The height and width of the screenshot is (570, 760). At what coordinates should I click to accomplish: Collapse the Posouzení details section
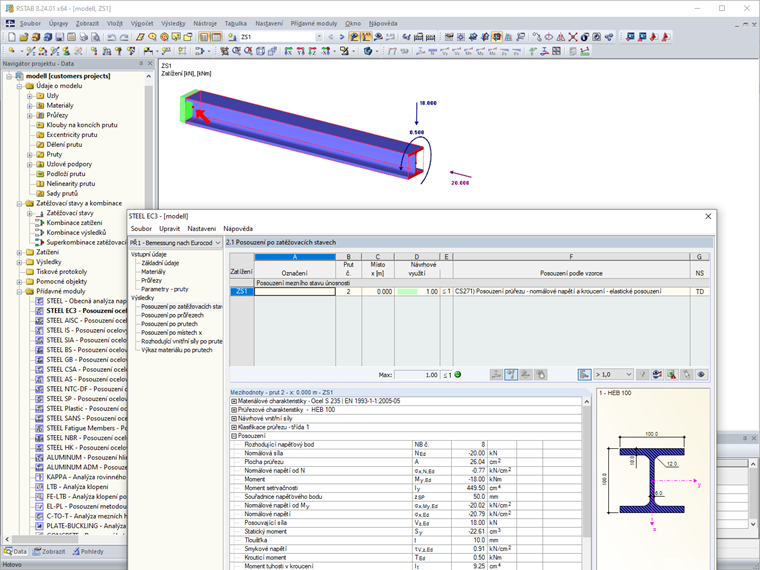(x=234, y=436)
